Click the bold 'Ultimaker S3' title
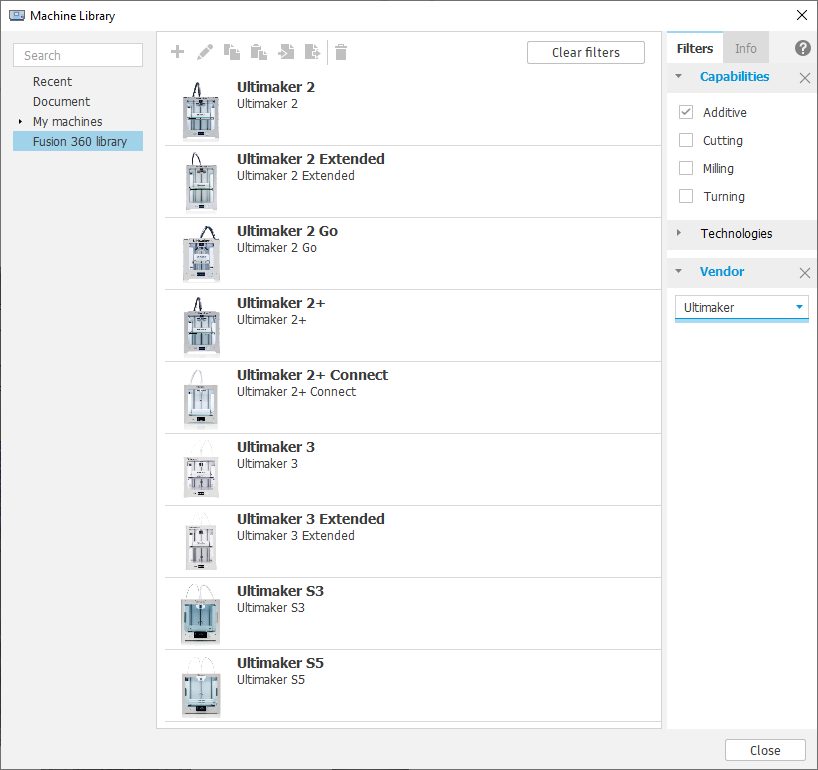This screenshot has width=818, height=770. click(280, 591)
